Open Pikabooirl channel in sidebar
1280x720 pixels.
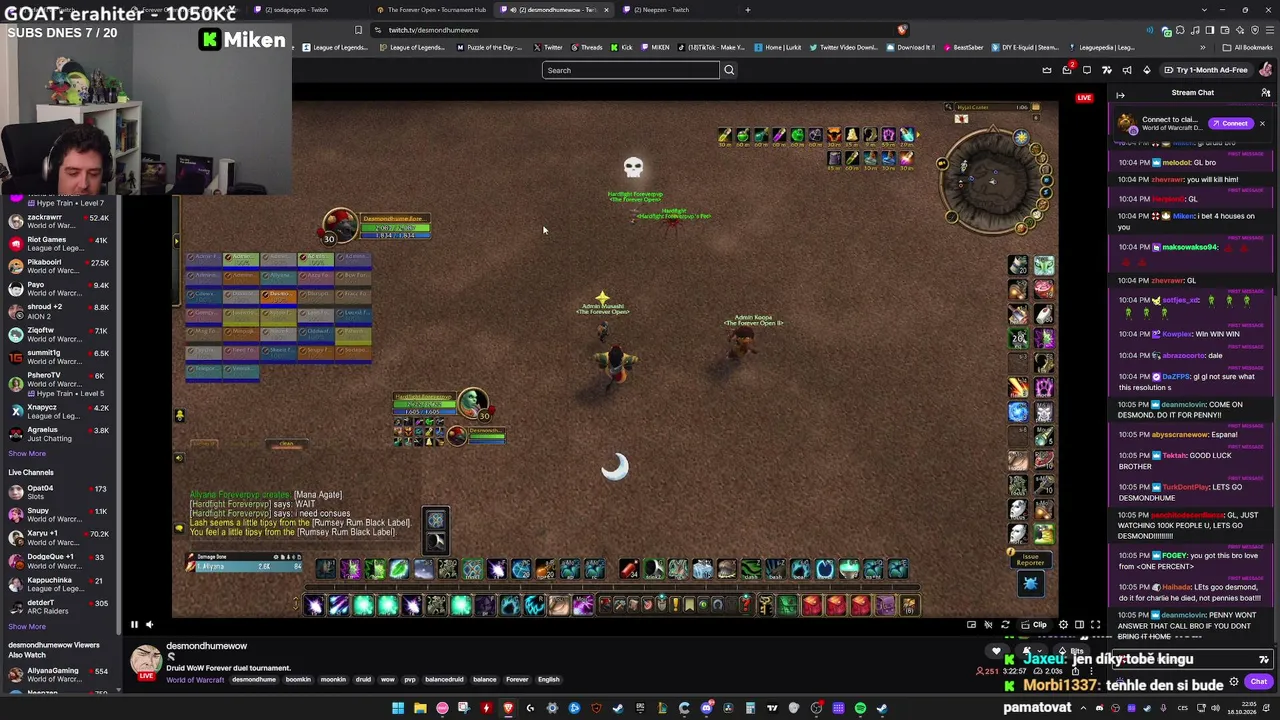coord(59,267)
